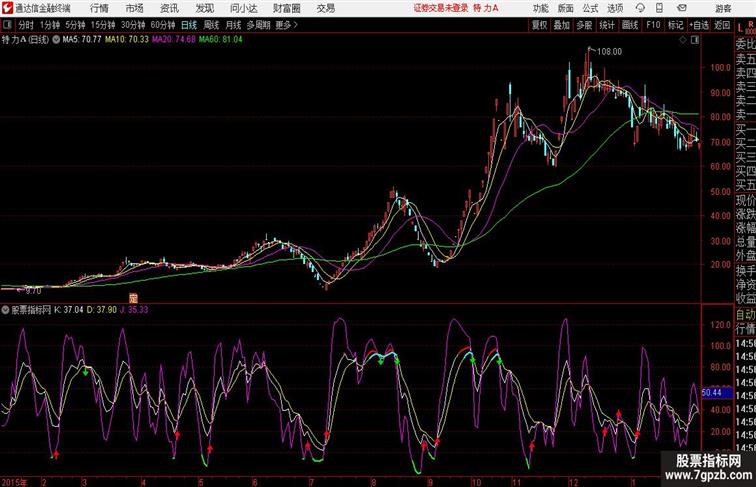Open the 版面 menu
This screenshot has width=756, height=487.
(x=566, y=8)
